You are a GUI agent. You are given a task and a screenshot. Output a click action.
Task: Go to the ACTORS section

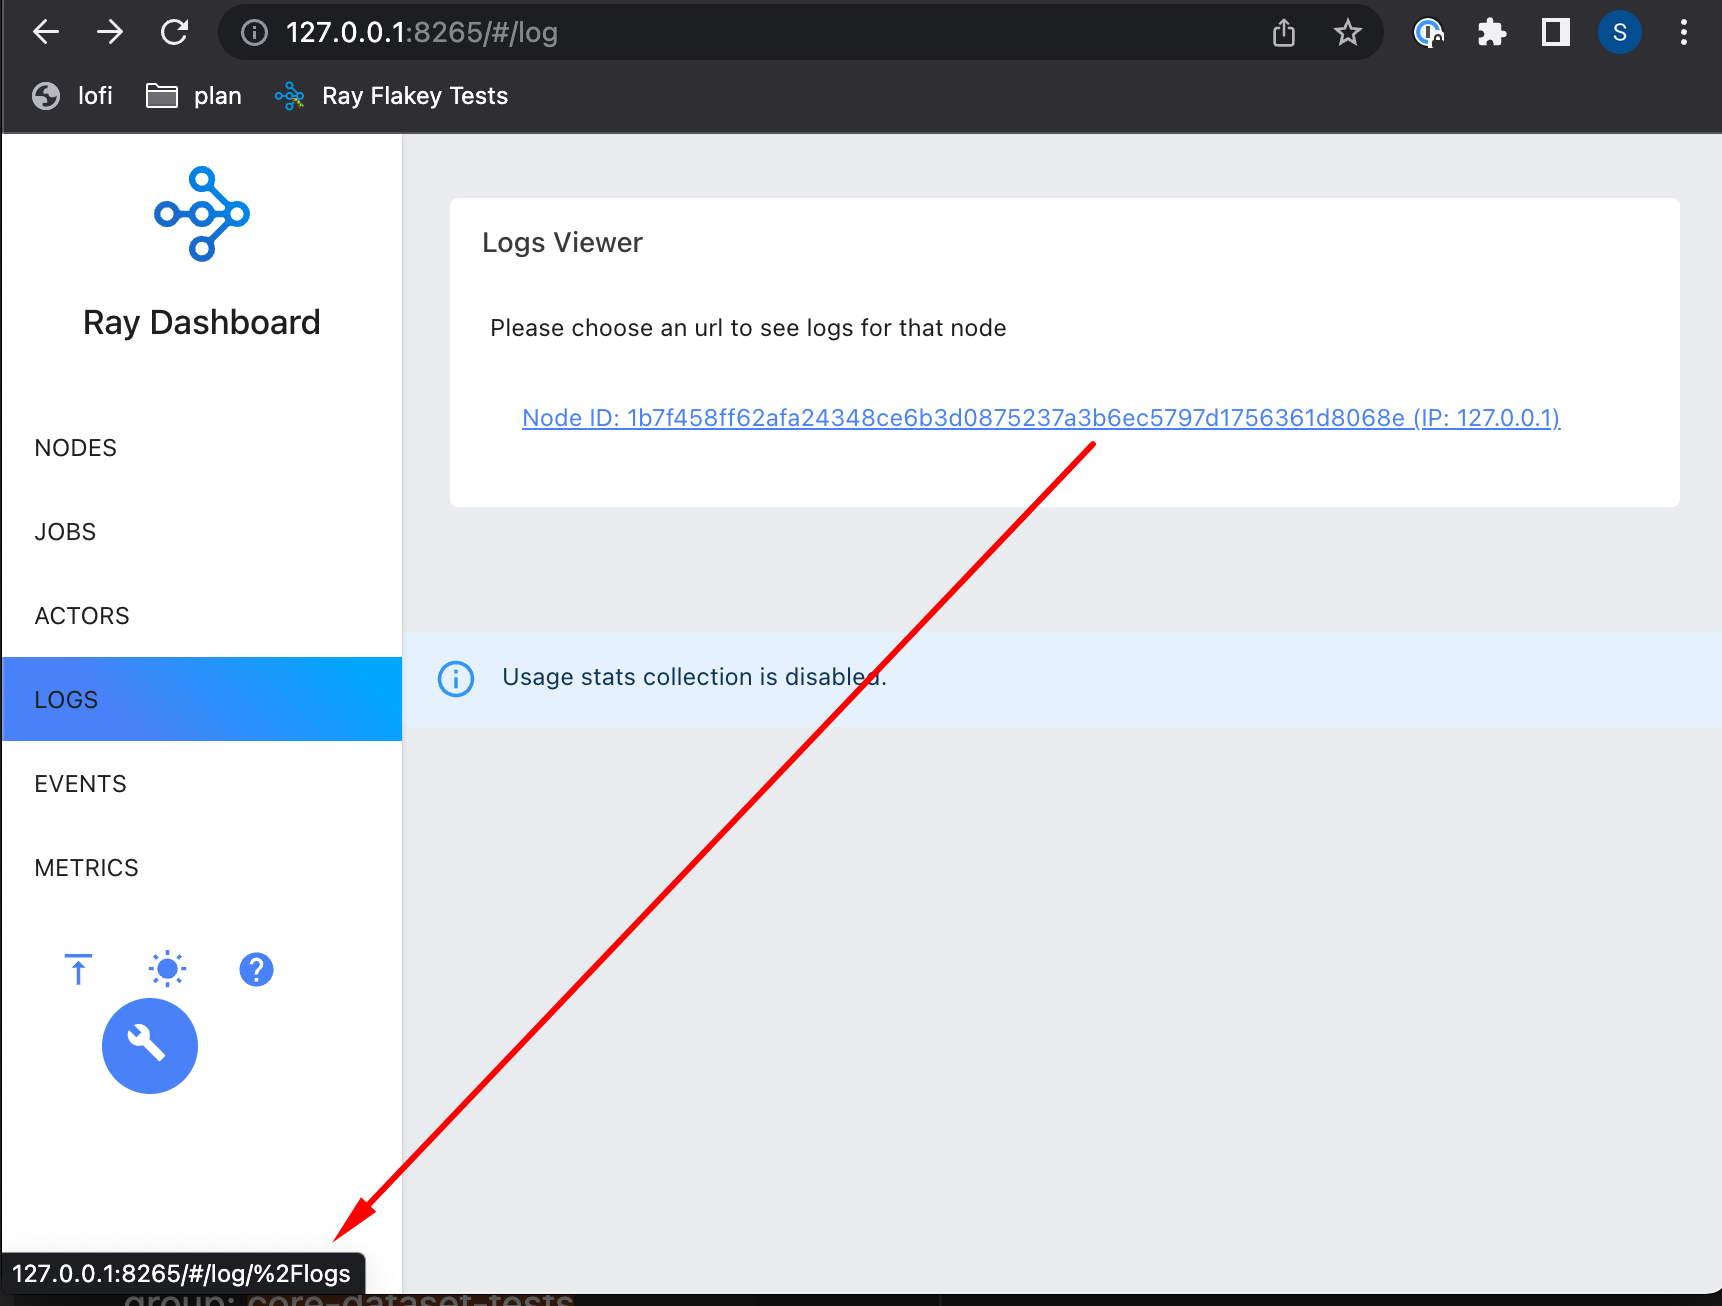[x=202, y=616]
